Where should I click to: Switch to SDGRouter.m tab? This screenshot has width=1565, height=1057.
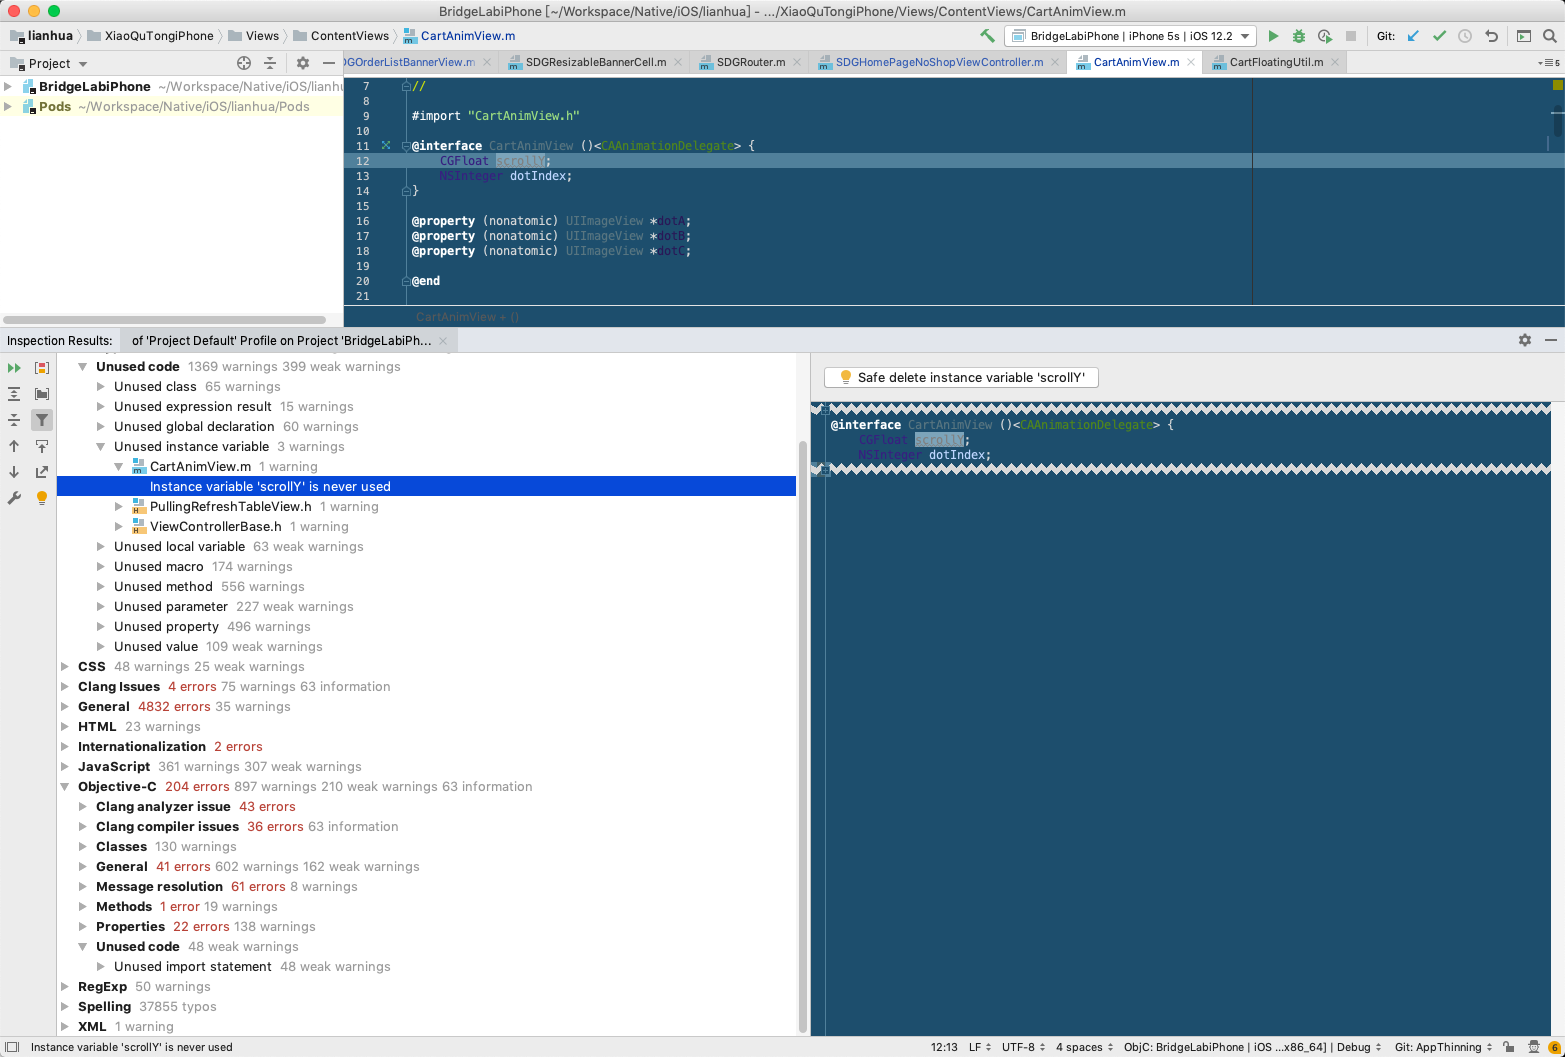coord(751,62)
